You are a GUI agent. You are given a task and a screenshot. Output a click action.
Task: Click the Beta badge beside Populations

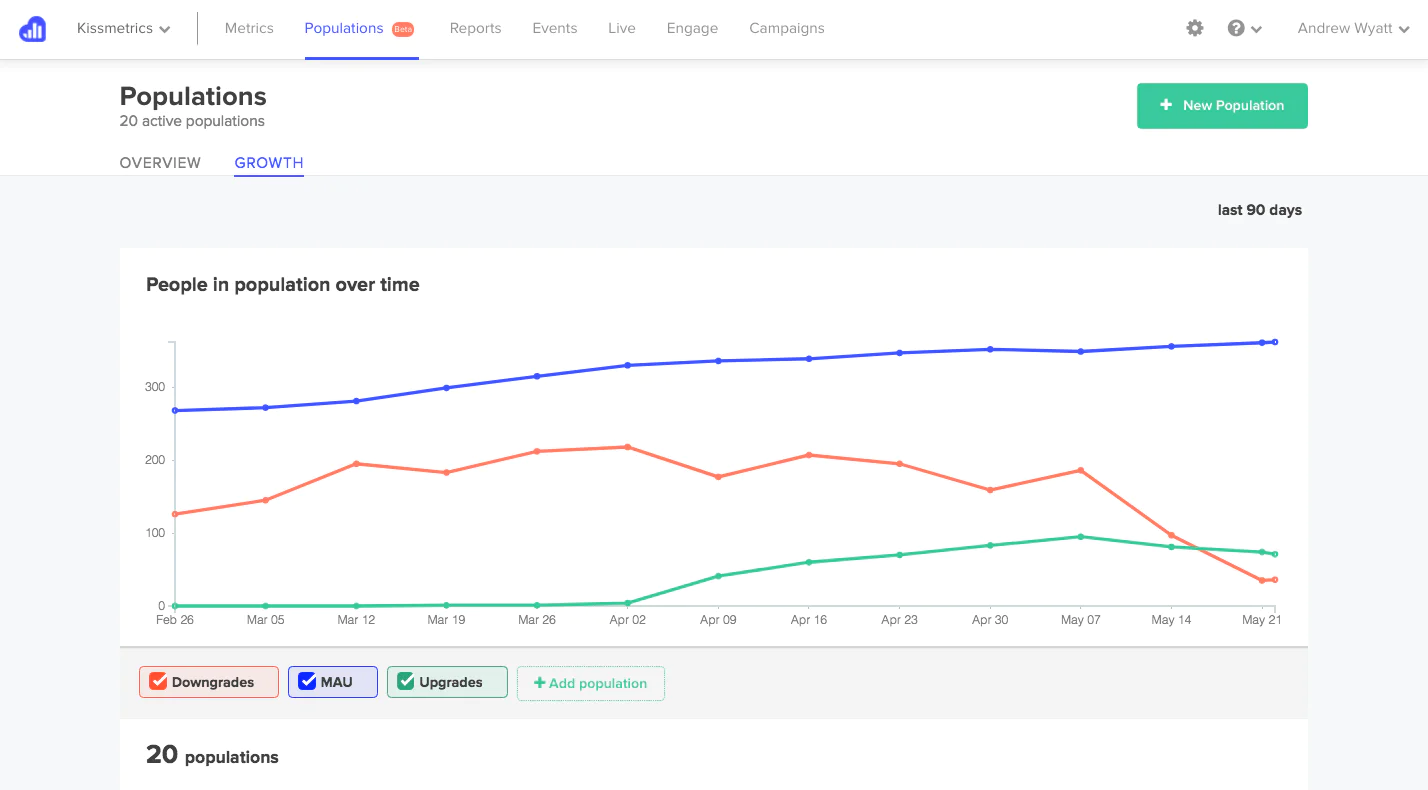[403, 29]
